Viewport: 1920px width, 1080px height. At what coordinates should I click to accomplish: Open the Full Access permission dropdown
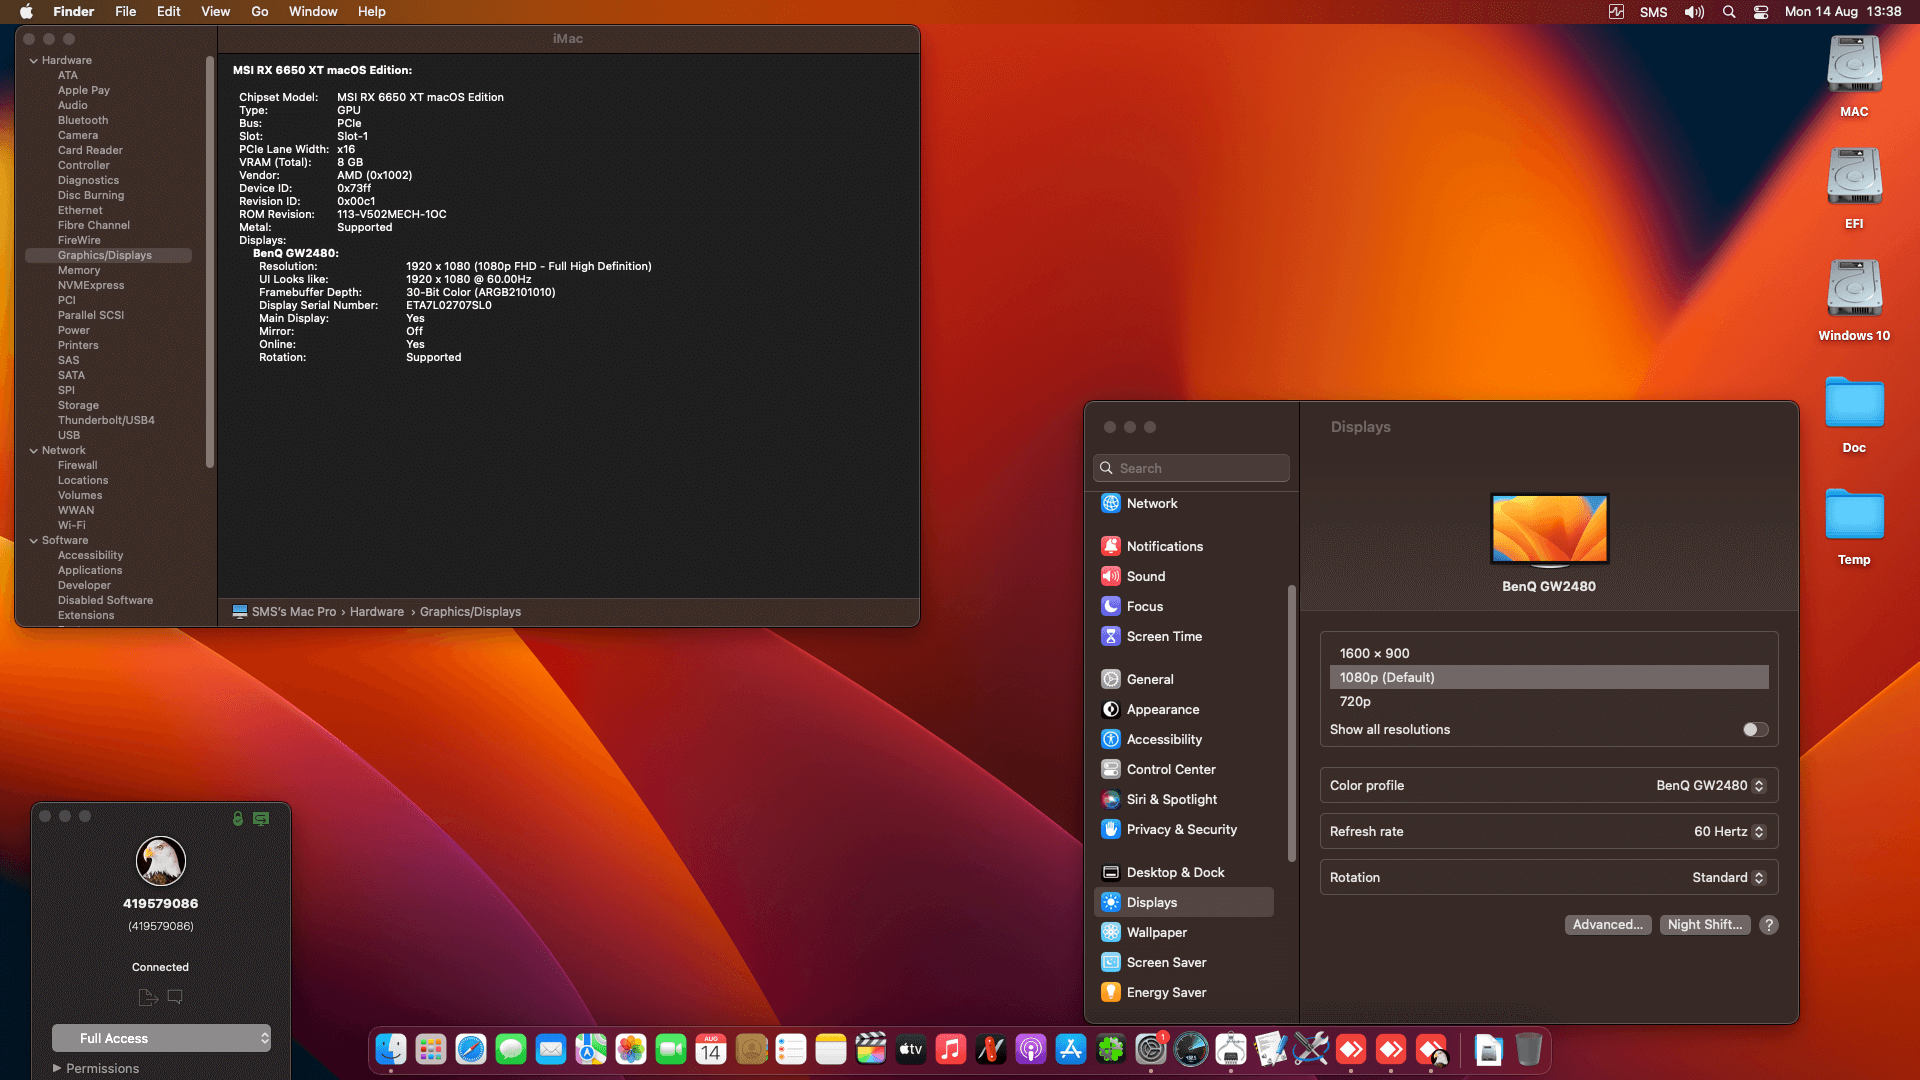coord(161,1038)
